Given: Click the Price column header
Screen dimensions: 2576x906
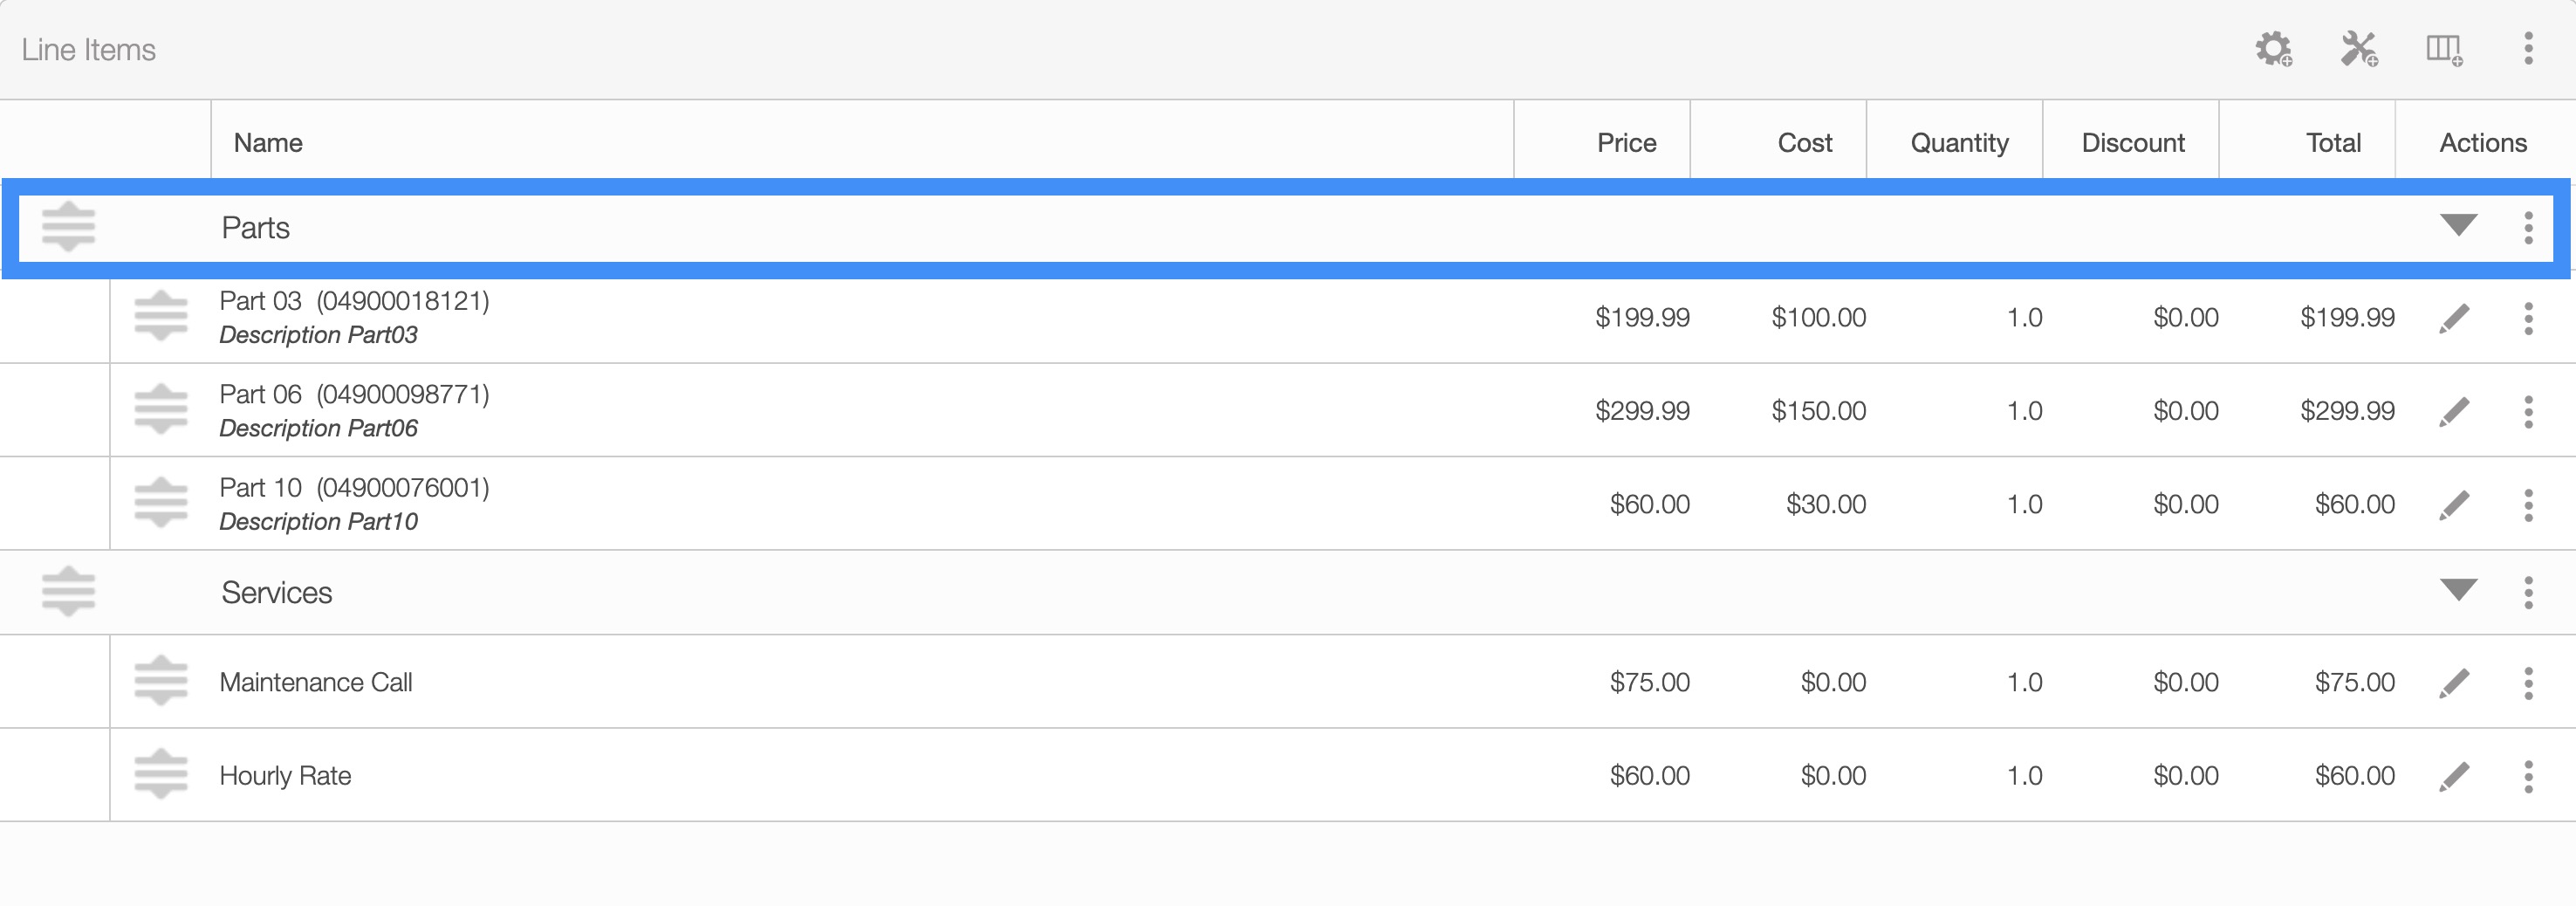Looking at the screenshot, I should pyautogui.click(x=1626, y=143).
